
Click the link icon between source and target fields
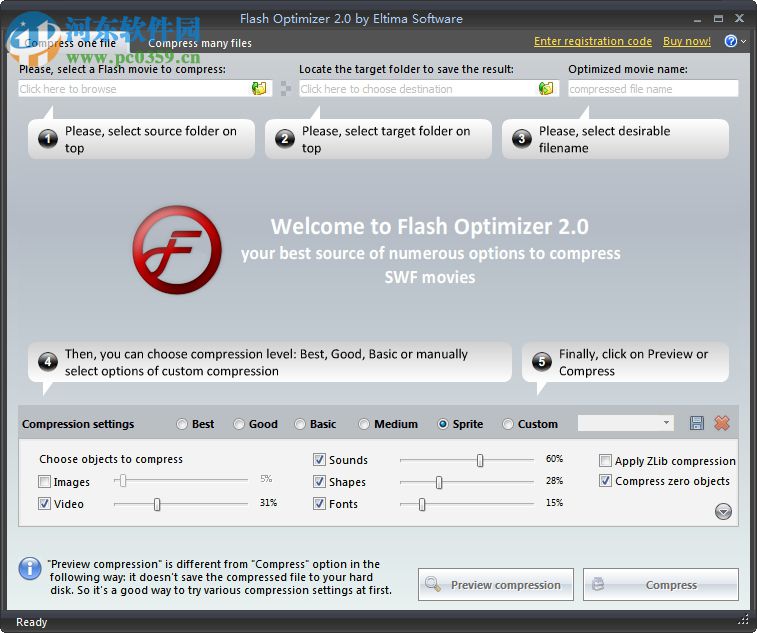point(286,88)
